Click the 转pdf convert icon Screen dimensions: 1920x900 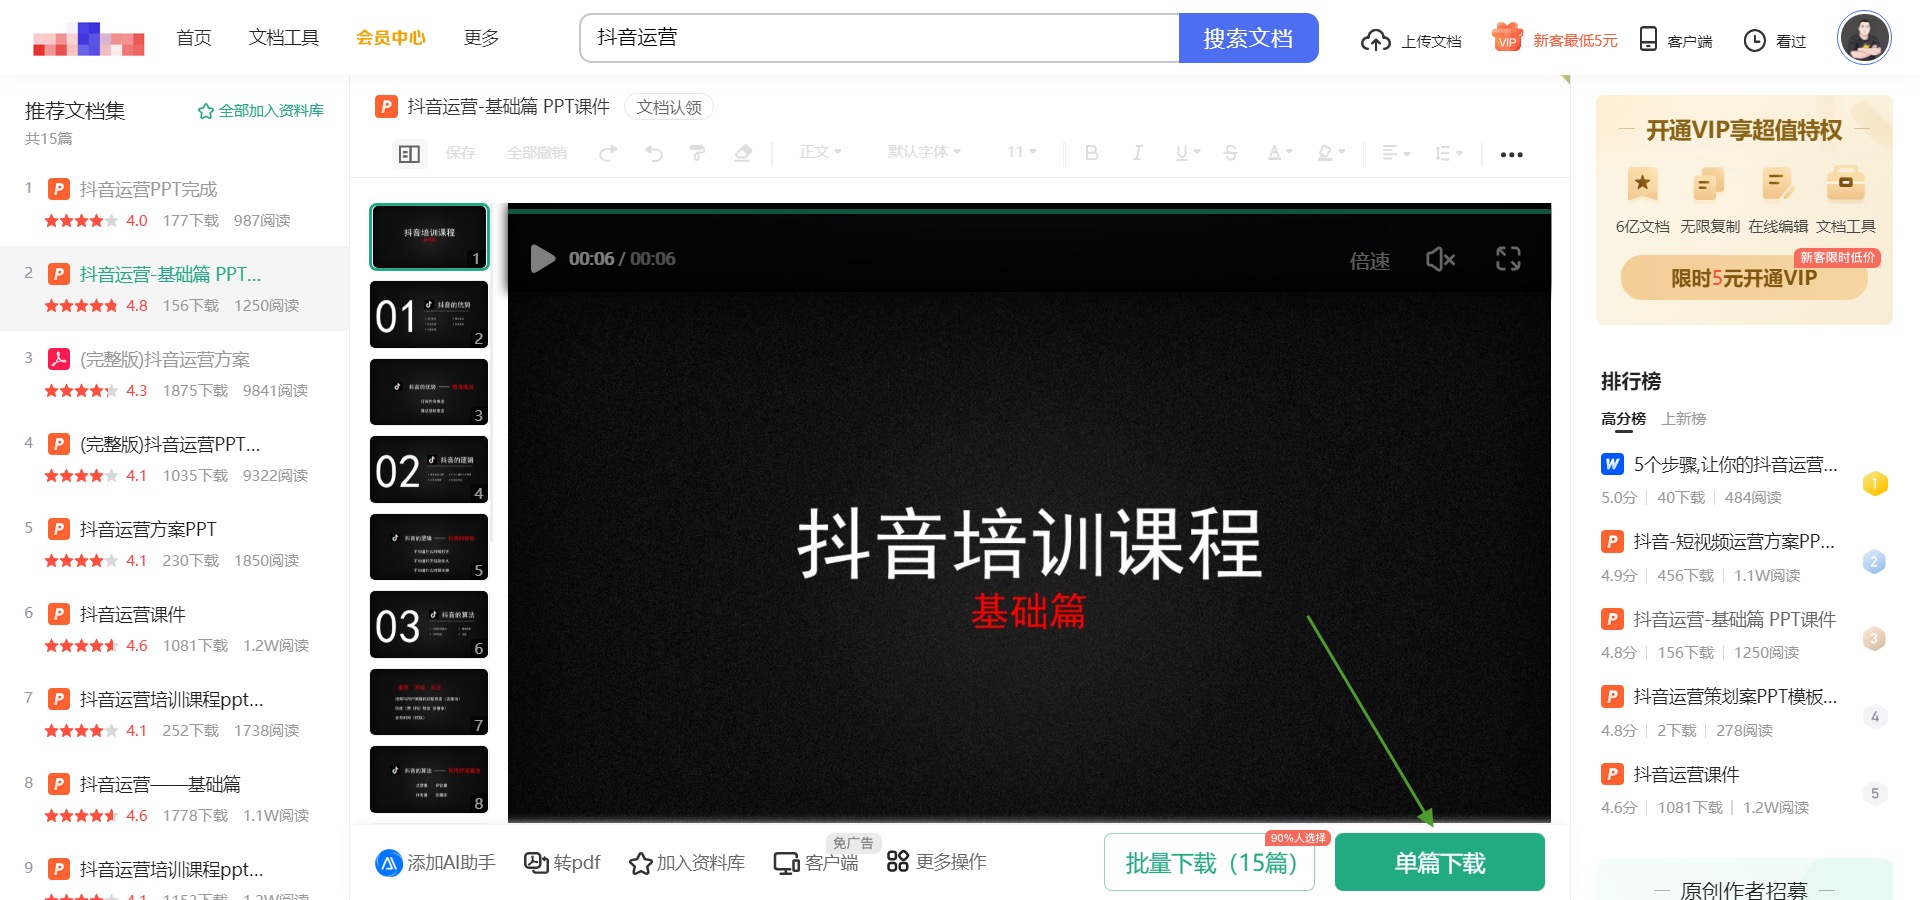(536, 862)
